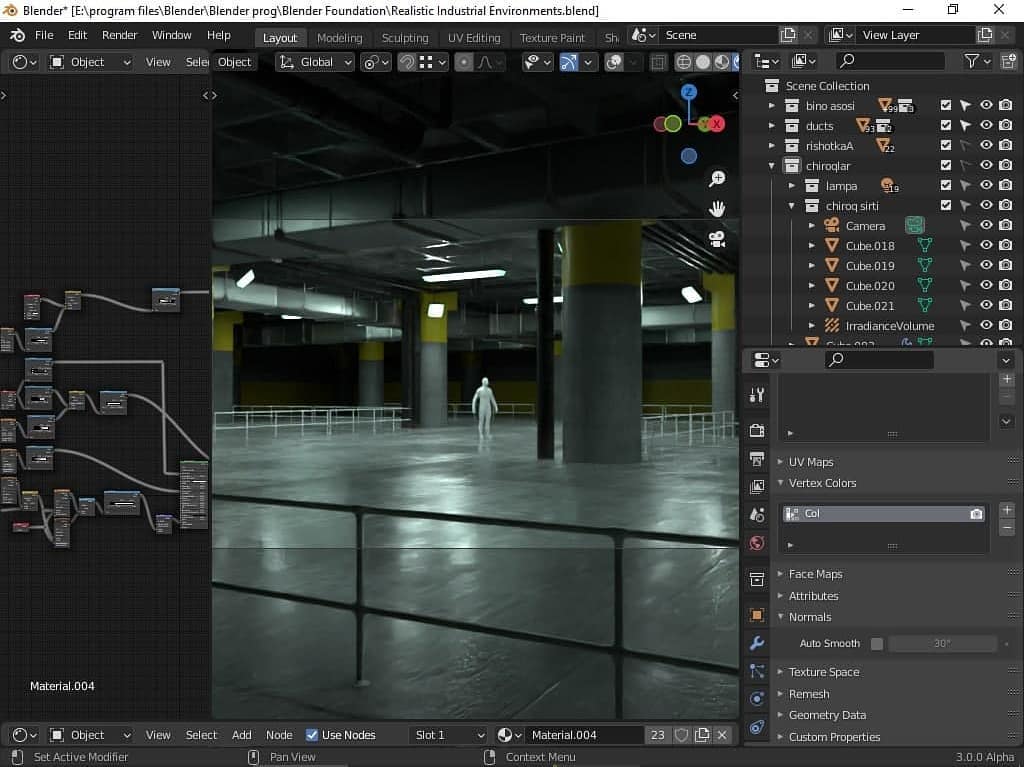Open the Render menu
Image resolution: width=1024 pixels, height=767 pixels.
[120, 35]
